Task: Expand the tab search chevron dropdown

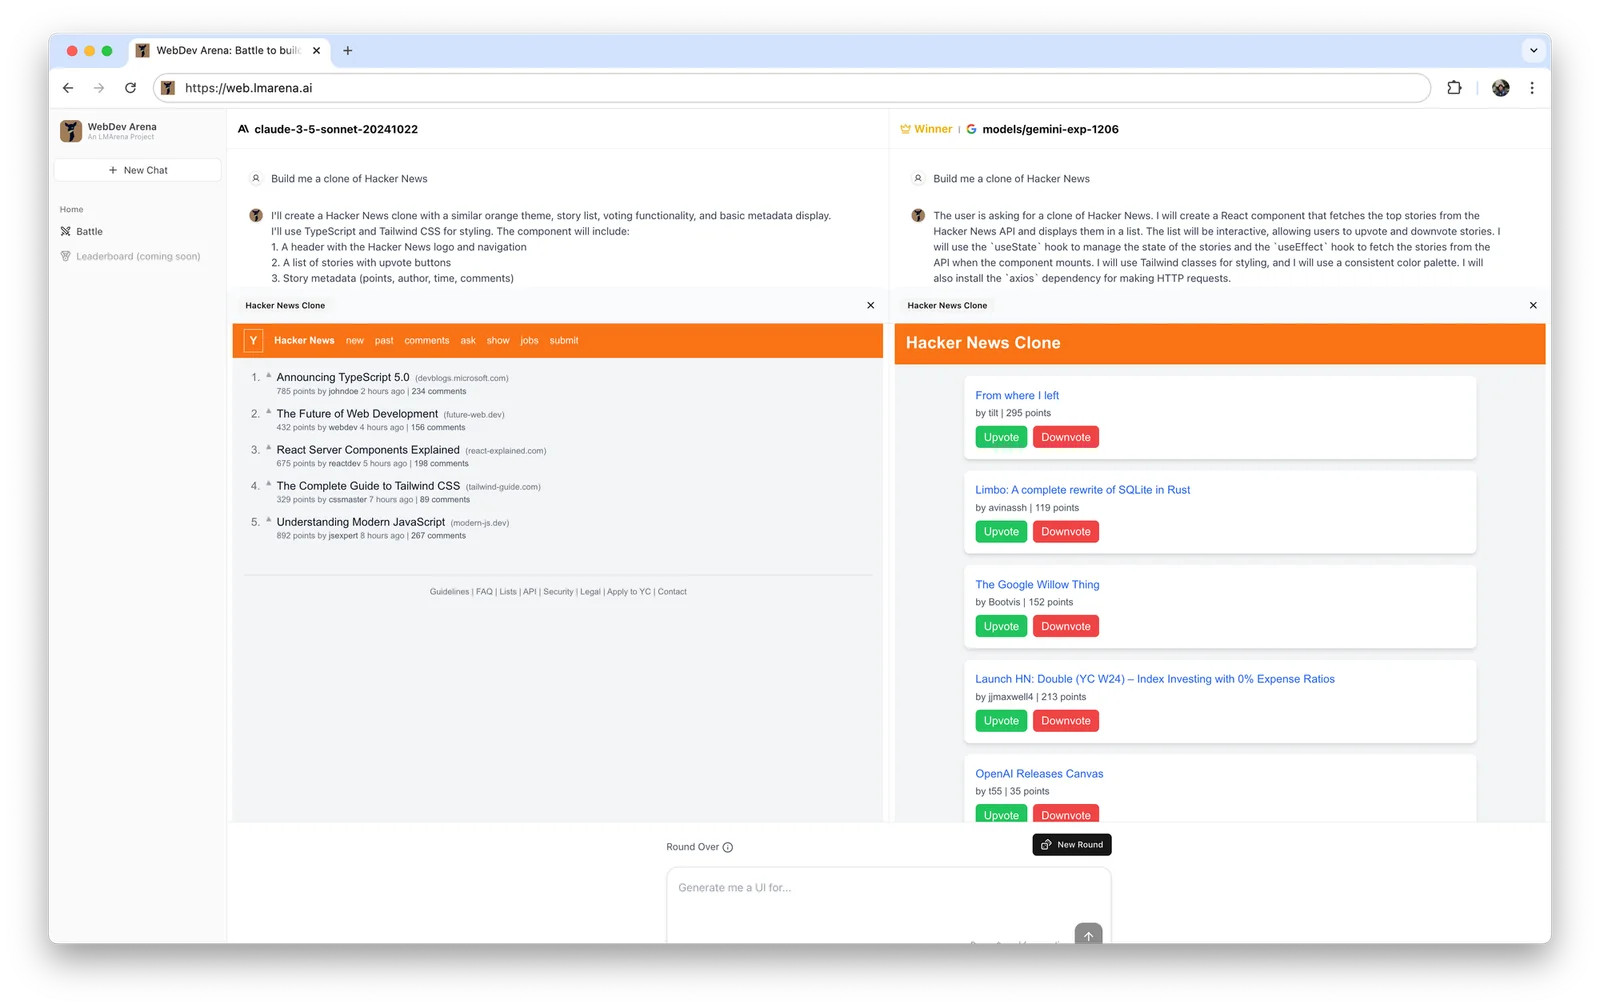Action: (1533, 50)
